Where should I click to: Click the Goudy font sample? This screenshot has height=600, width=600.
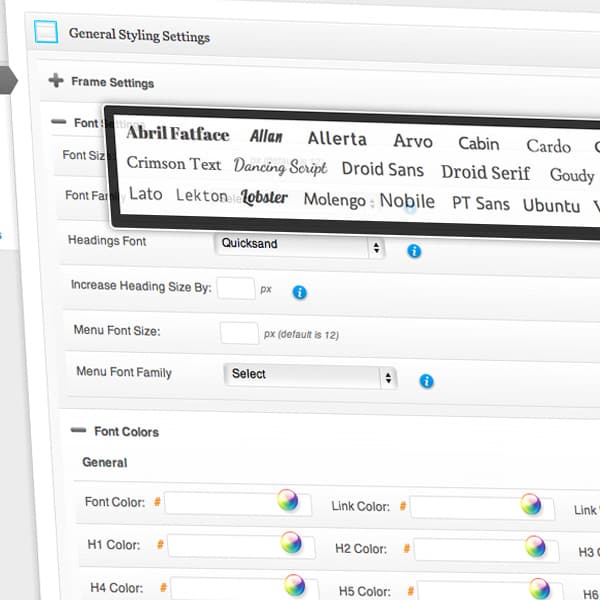point(572,176)
